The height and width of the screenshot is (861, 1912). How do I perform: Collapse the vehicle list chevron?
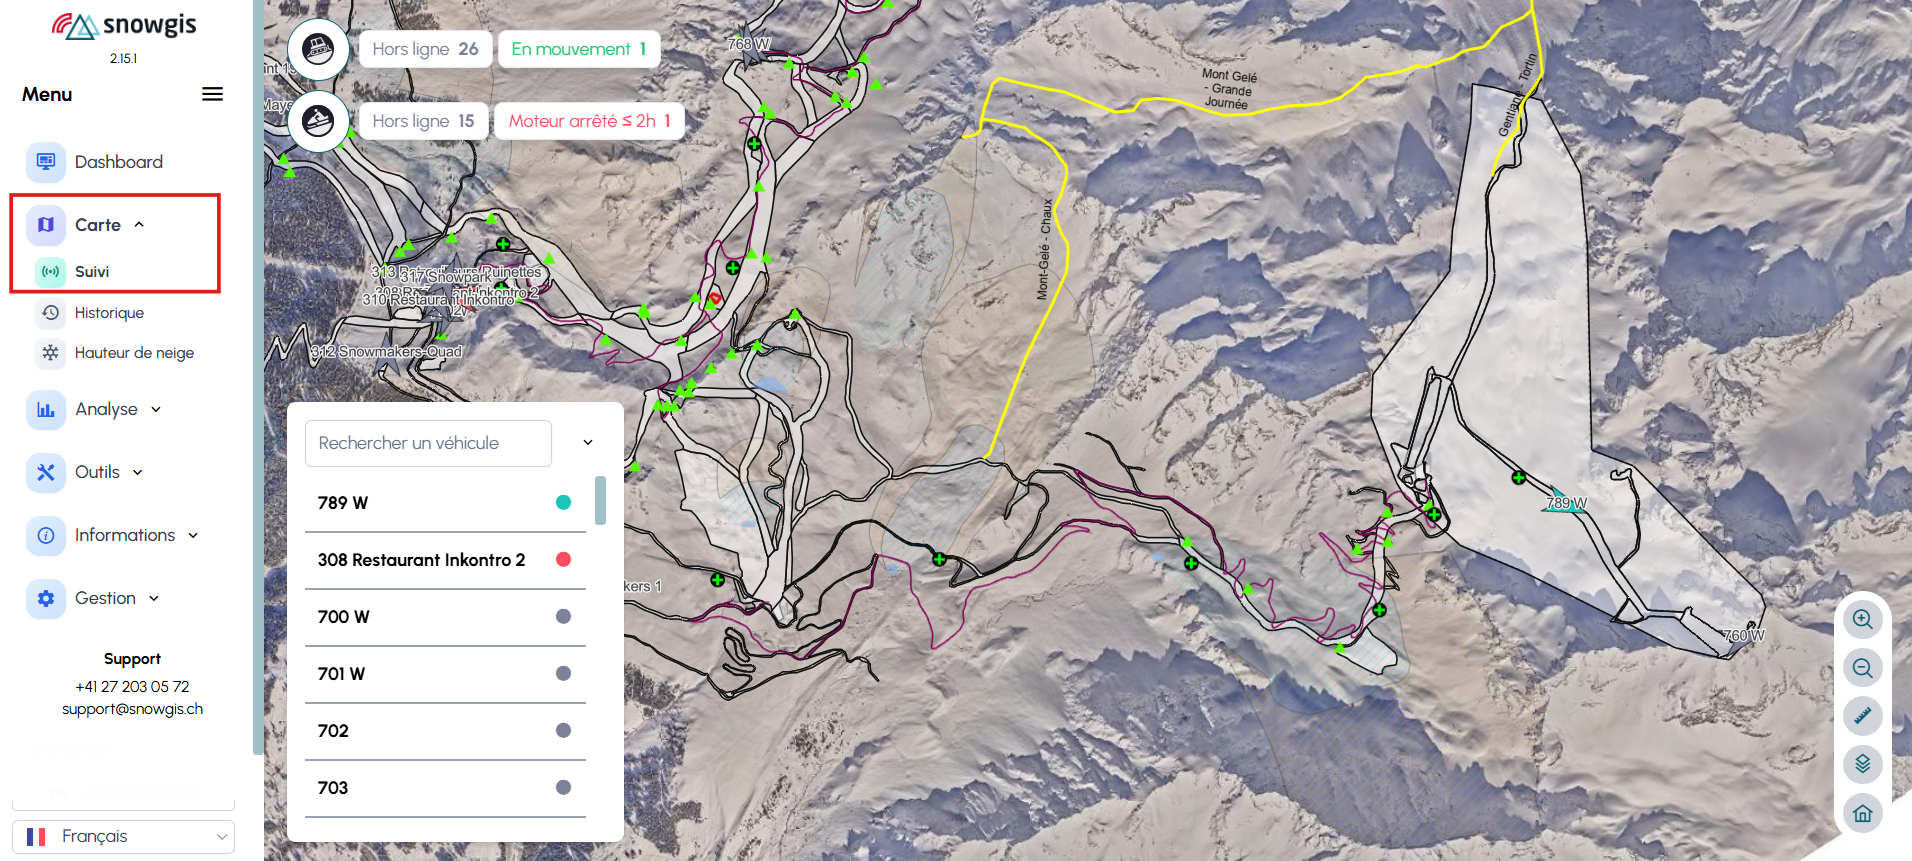[588, 442]
